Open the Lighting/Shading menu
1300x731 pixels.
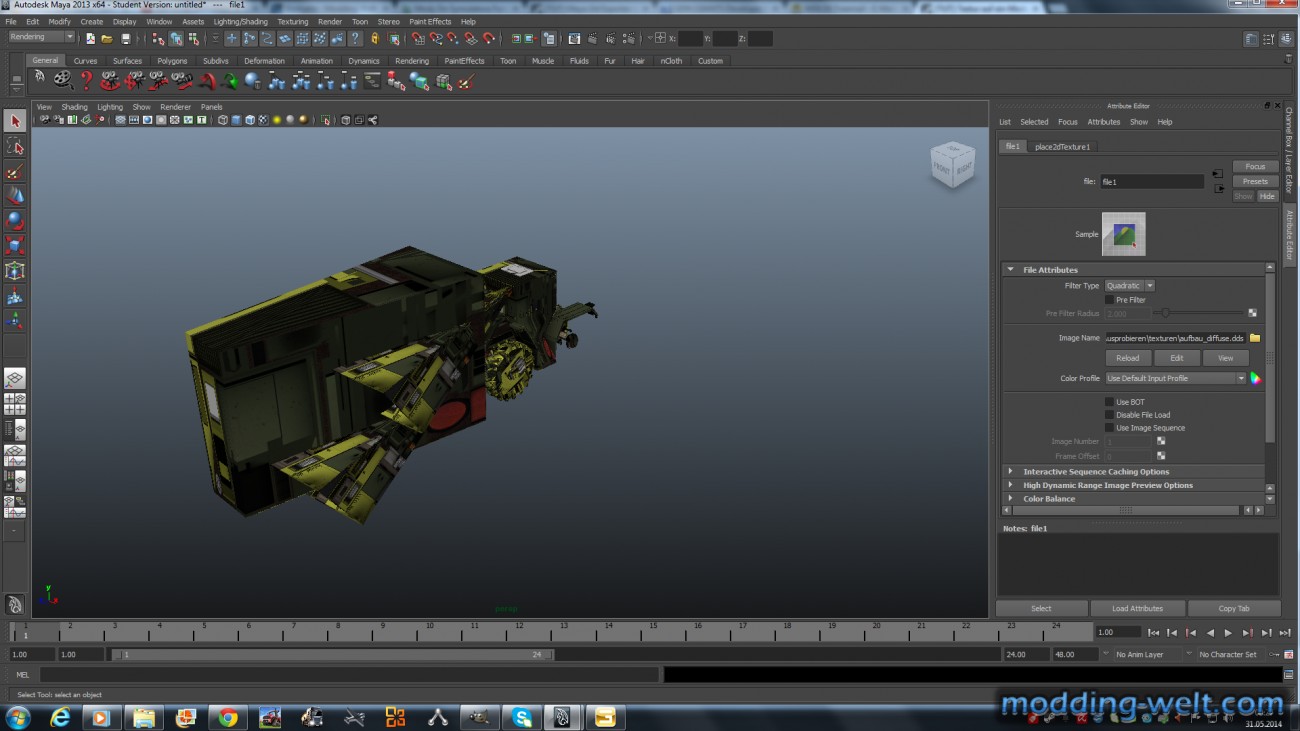coord(240,21)
